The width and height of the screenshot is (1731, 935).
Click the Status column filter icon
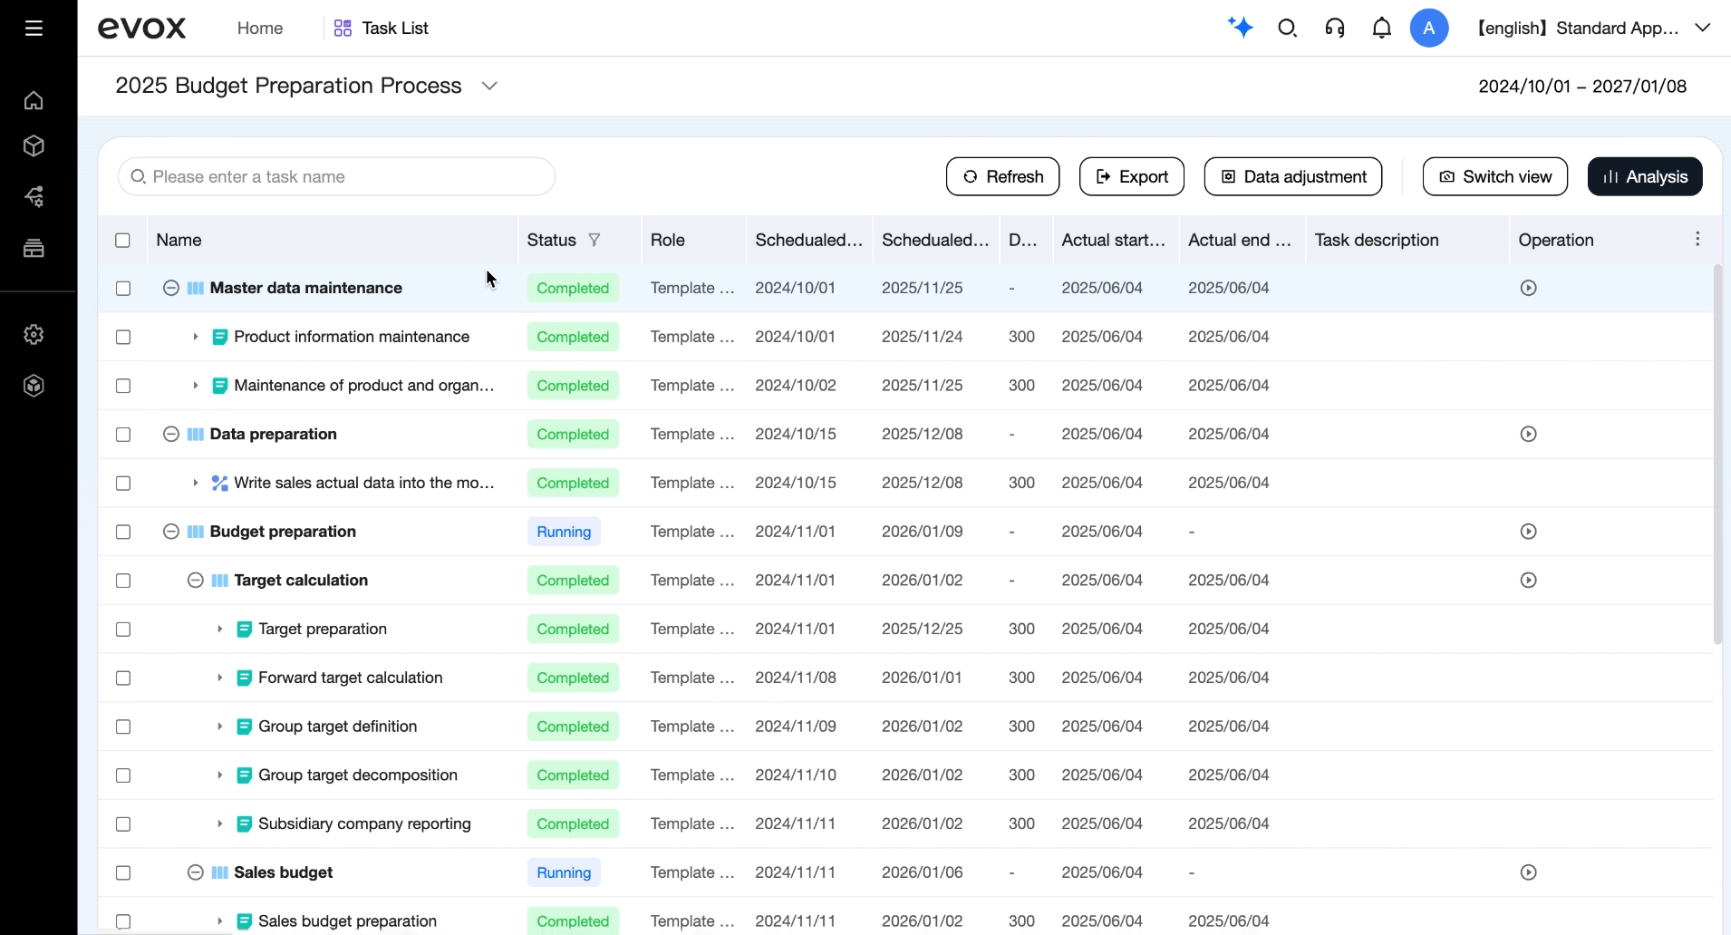(x=594, y=240)
